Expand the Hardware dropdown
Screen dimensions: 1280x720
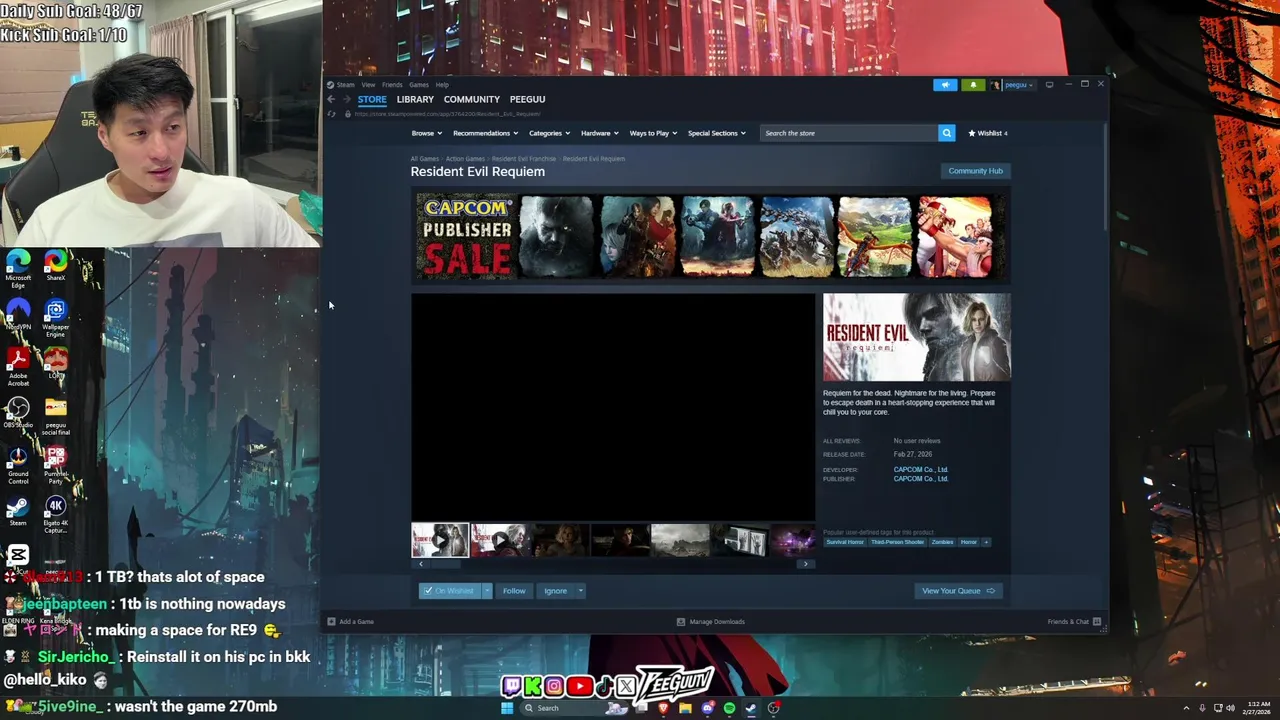coord(599,133)
